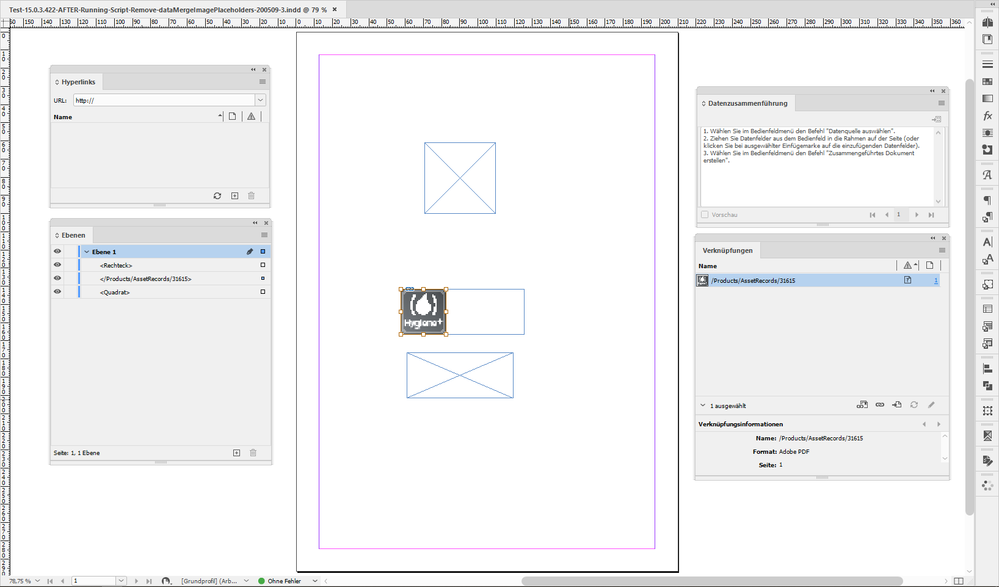Hide the AssetRecords/31615 layer item

coord(57,279)
